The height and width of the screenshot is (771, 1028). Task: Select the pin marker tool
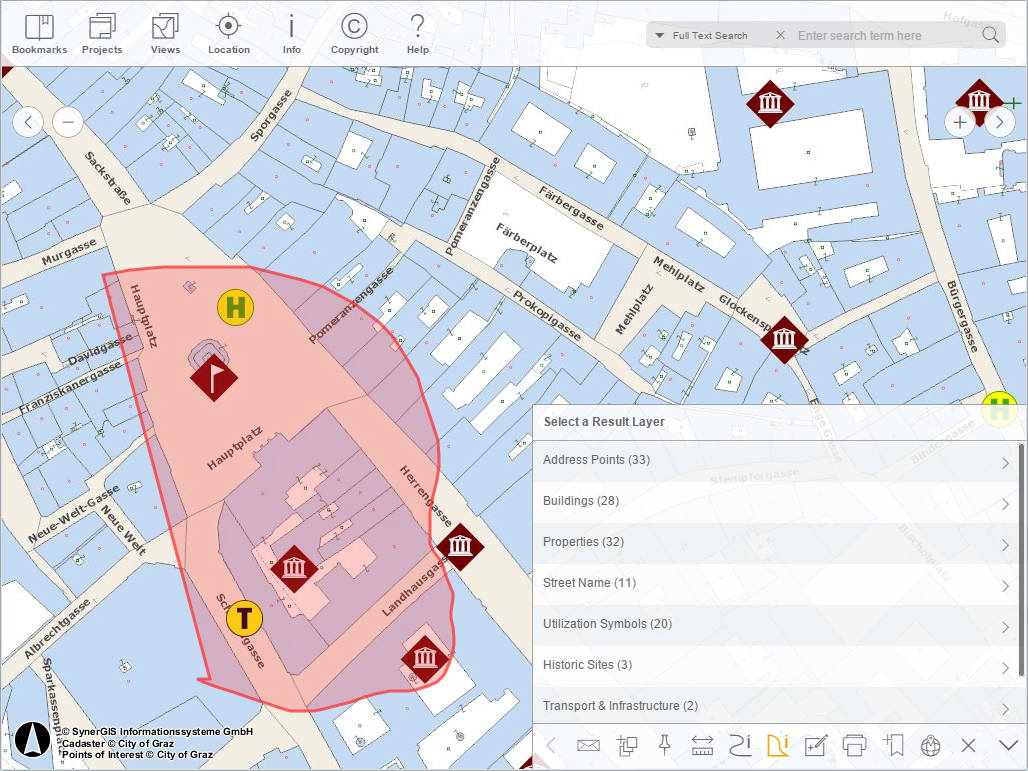pyautogui.click(x=663, y=745)
